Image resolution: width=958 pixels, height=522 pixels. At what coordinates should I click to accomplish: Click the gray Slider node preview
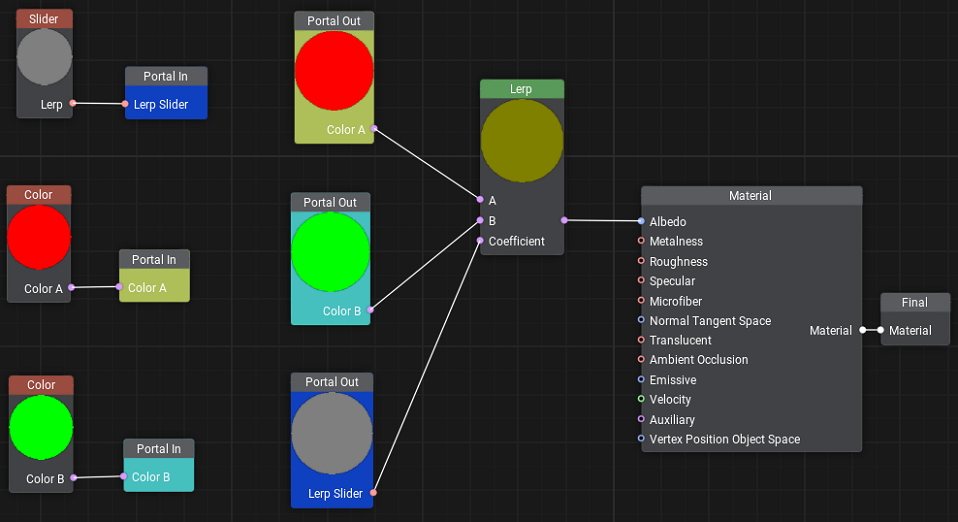click(x=44, y=56)
